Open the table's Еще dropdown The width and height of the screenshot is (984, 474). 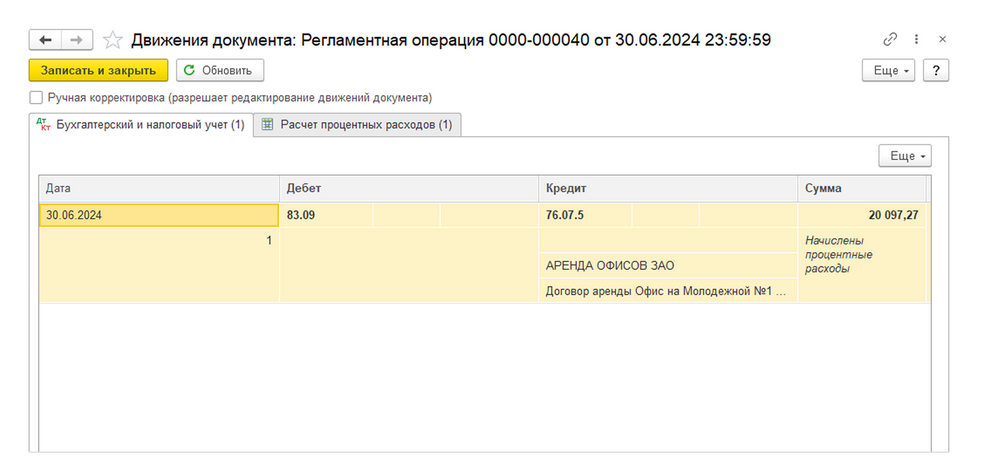click(904, 156)
